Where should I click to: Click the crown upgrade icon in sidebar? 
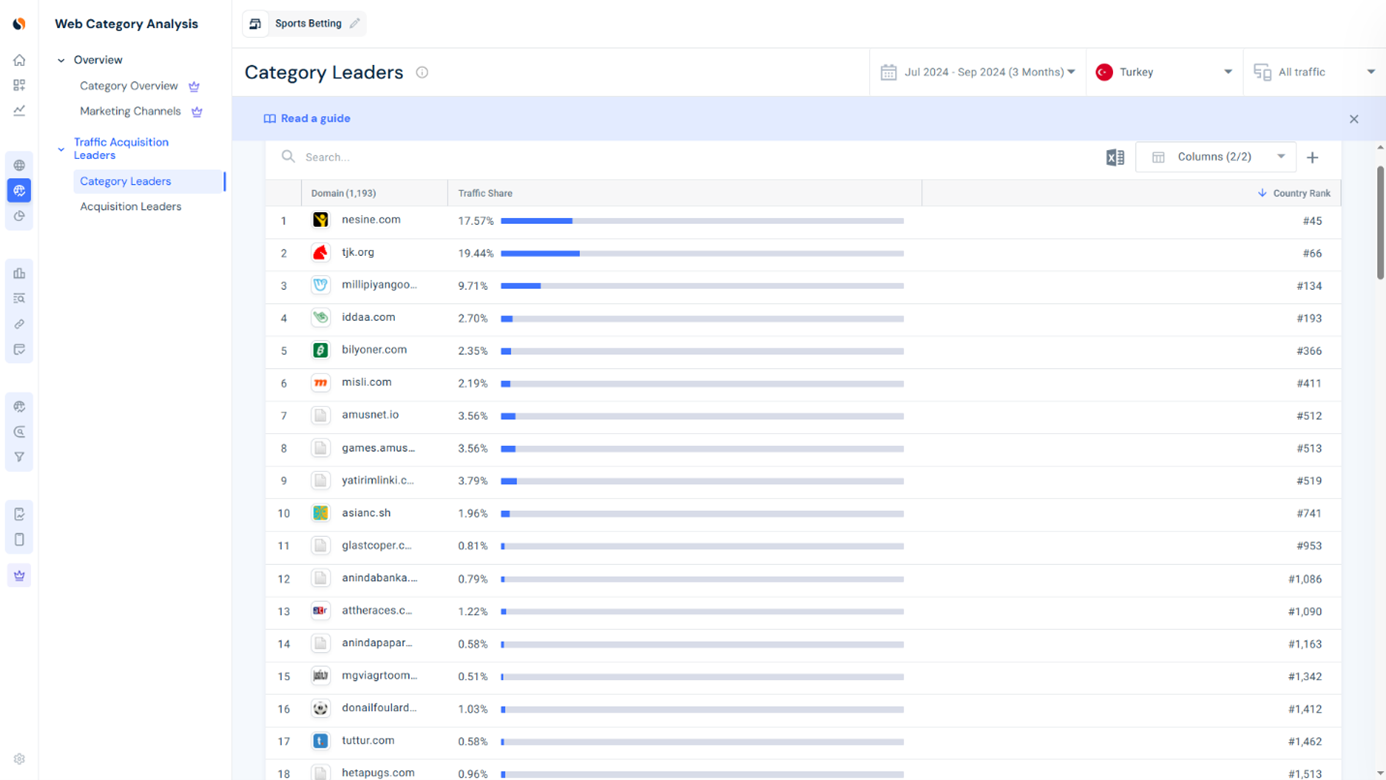pyautogui.click(x=19, y=575)
